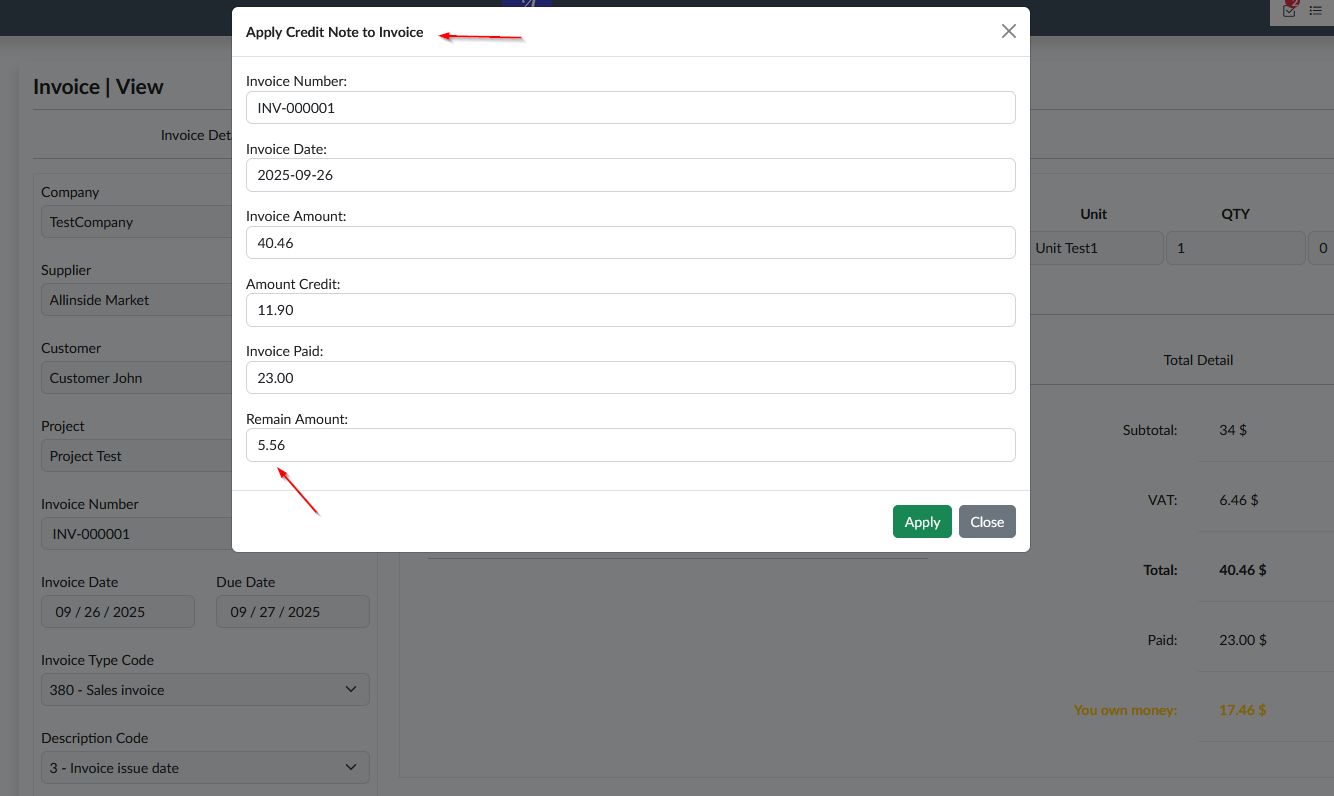Image resolution: width=1334 pixels, height=796 pixels.
Task: Open the list menu icon in top bar
Action: [1315, 10]
